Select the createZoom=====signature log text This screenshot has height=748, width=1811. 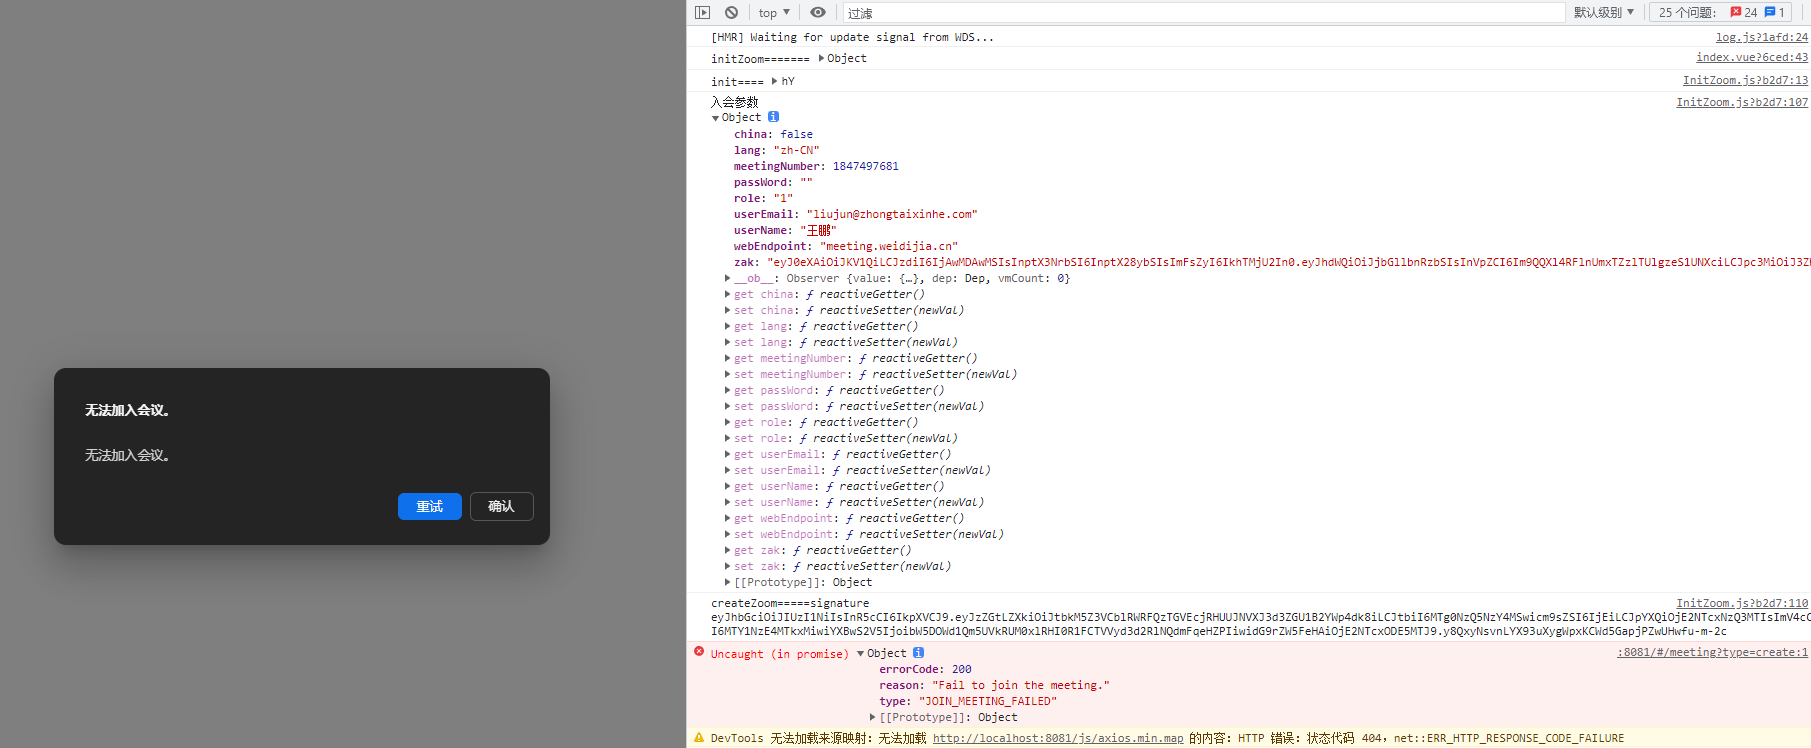click(790, 603)
